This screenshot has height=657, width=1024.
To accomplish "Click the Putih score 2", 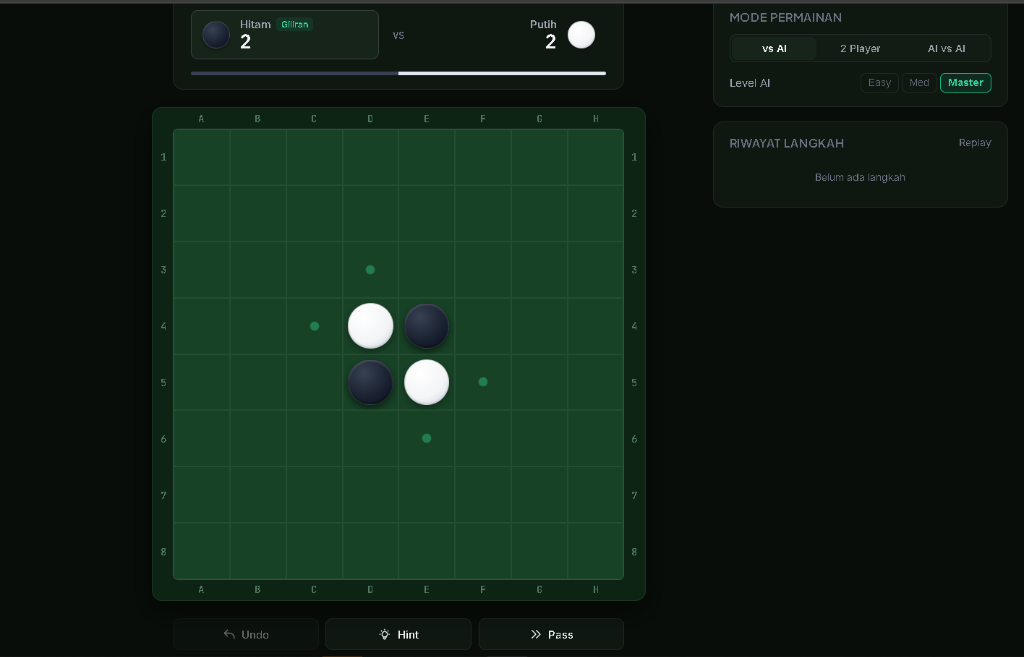I will pyautogui.click(x=551, y=42).
